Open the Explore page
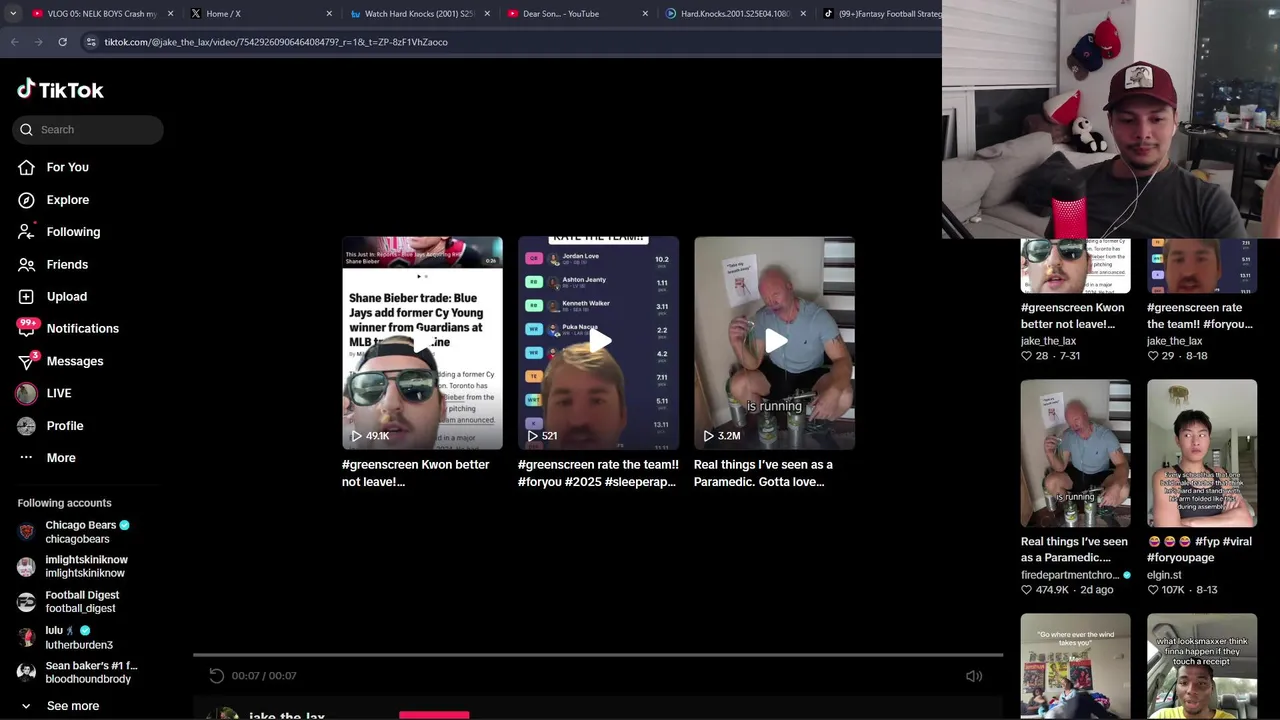The width and height of the screenshot is (1280, 720). coord(67,200)
